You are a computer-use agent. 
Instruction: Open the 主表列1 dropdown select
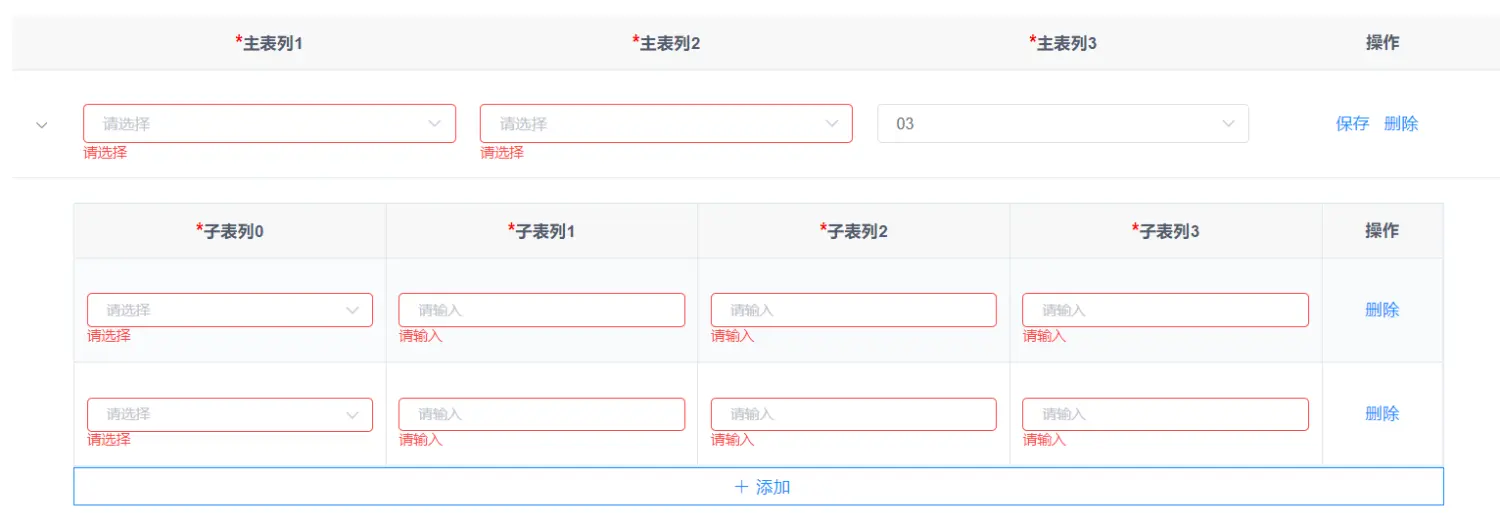[x=269, y=124]
